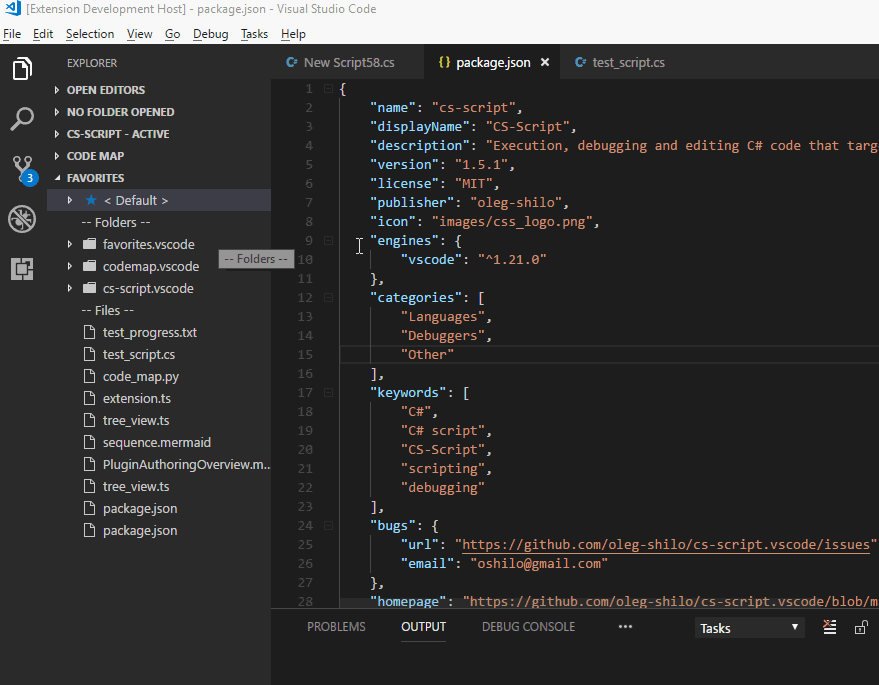The width and height of the screenshot is (879, 685).
Task: Open the Extensions view in the activity bar
Action: pos(22,269)
